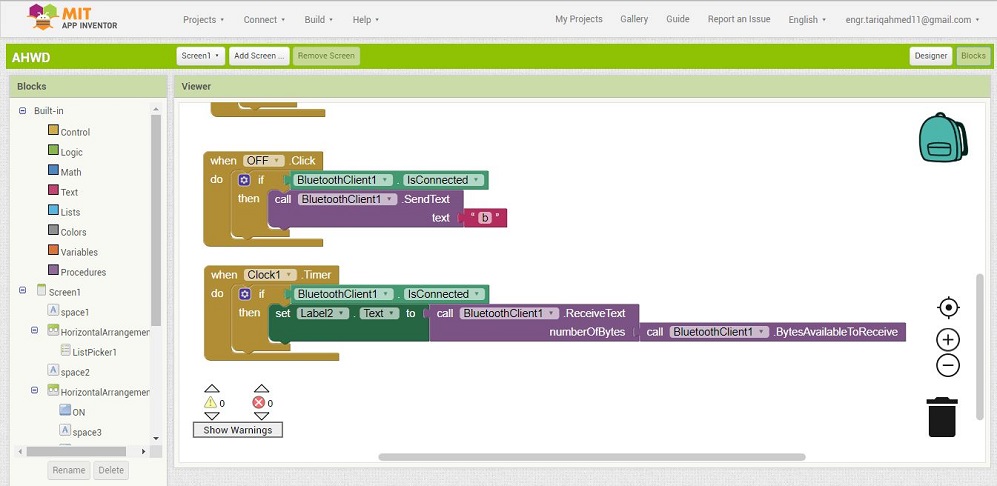Click the yellow warning triangle icon

click(x=210, y=403)
